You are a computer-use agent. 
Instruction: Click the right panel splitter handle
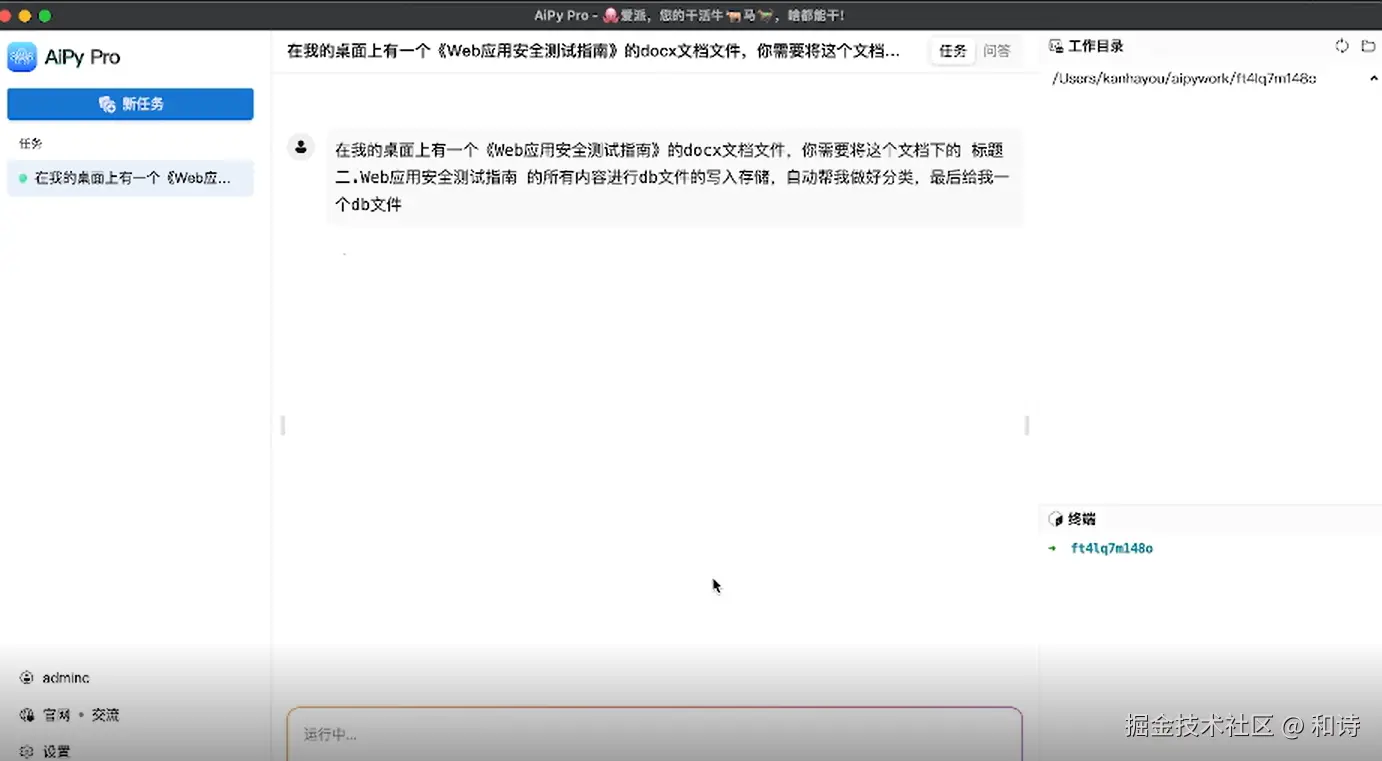(1027, 425)
